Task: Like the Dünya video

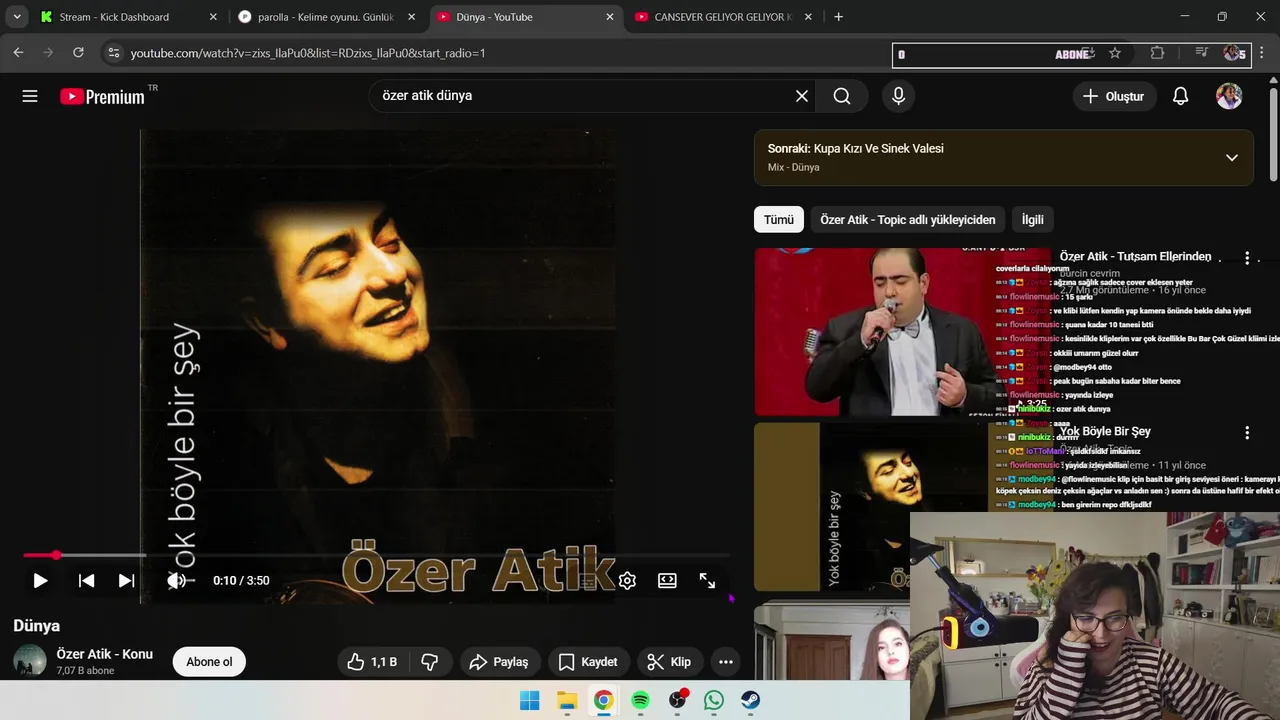Action: pyautogui.click(x=372, y=662)
